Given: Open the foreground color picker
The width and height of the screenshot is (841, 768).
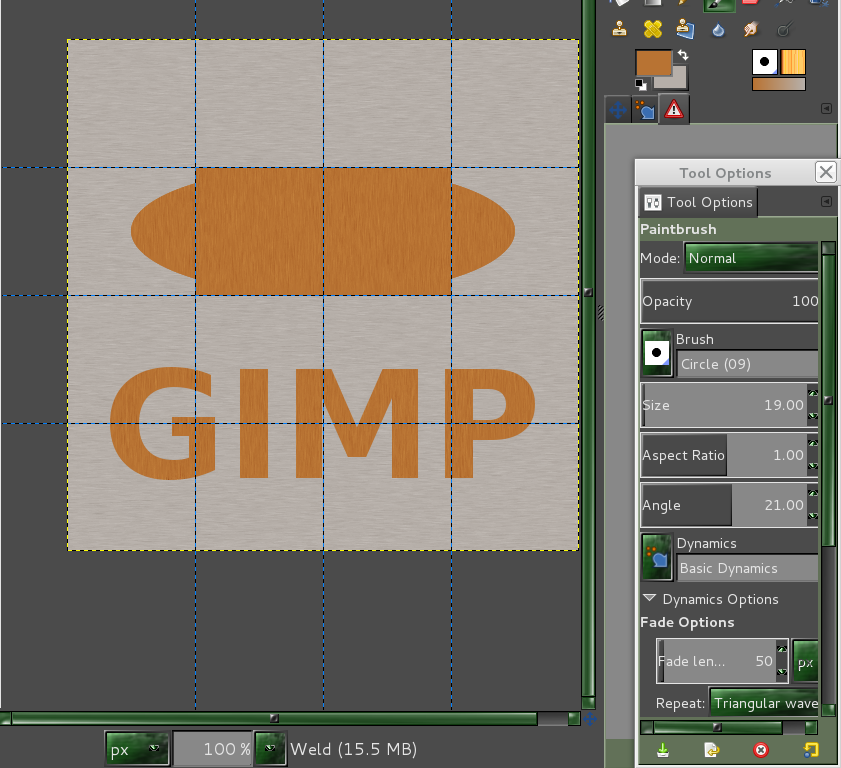Looking at the screenshot, I should click(653, 63).
